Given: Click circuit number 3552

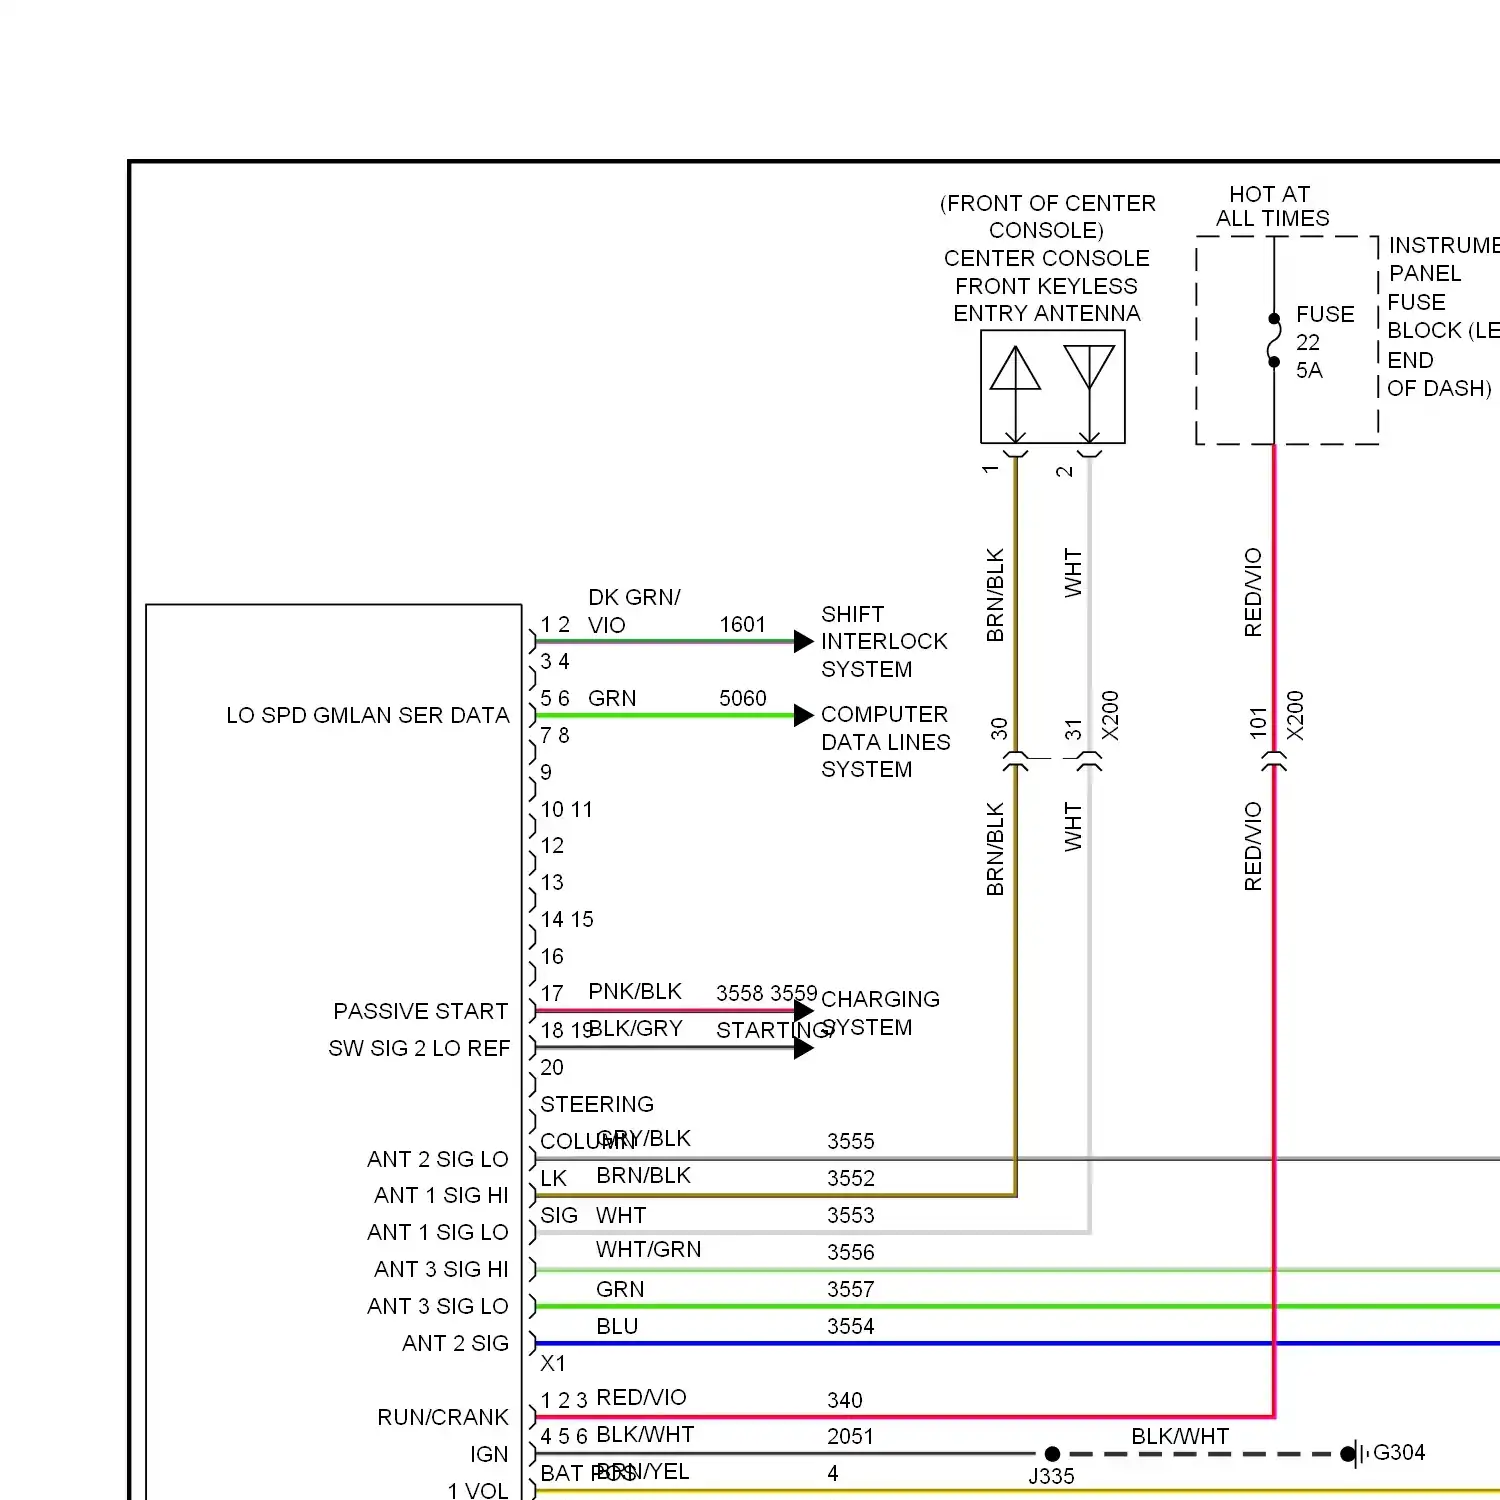Looking at the screenshot, I should 851,1178.
